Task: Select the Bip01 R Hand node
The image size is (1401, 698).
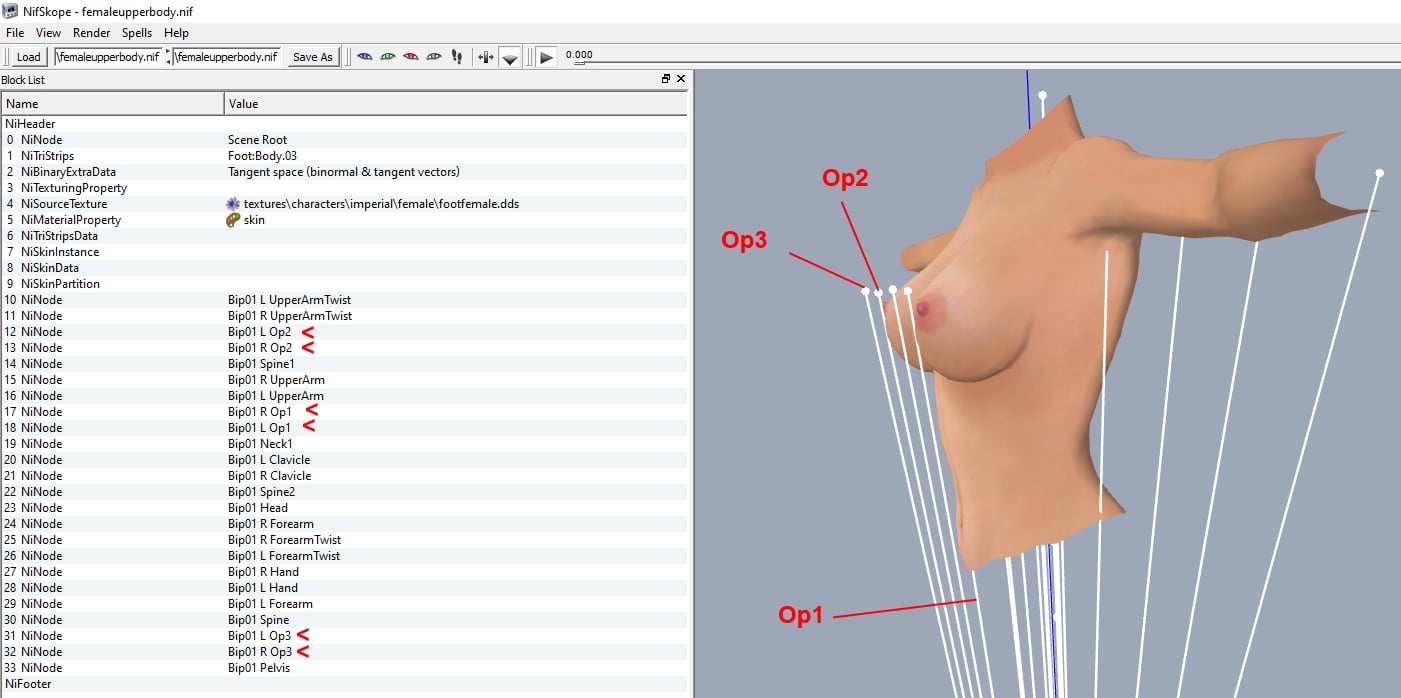Action: [x=344, y=572]
